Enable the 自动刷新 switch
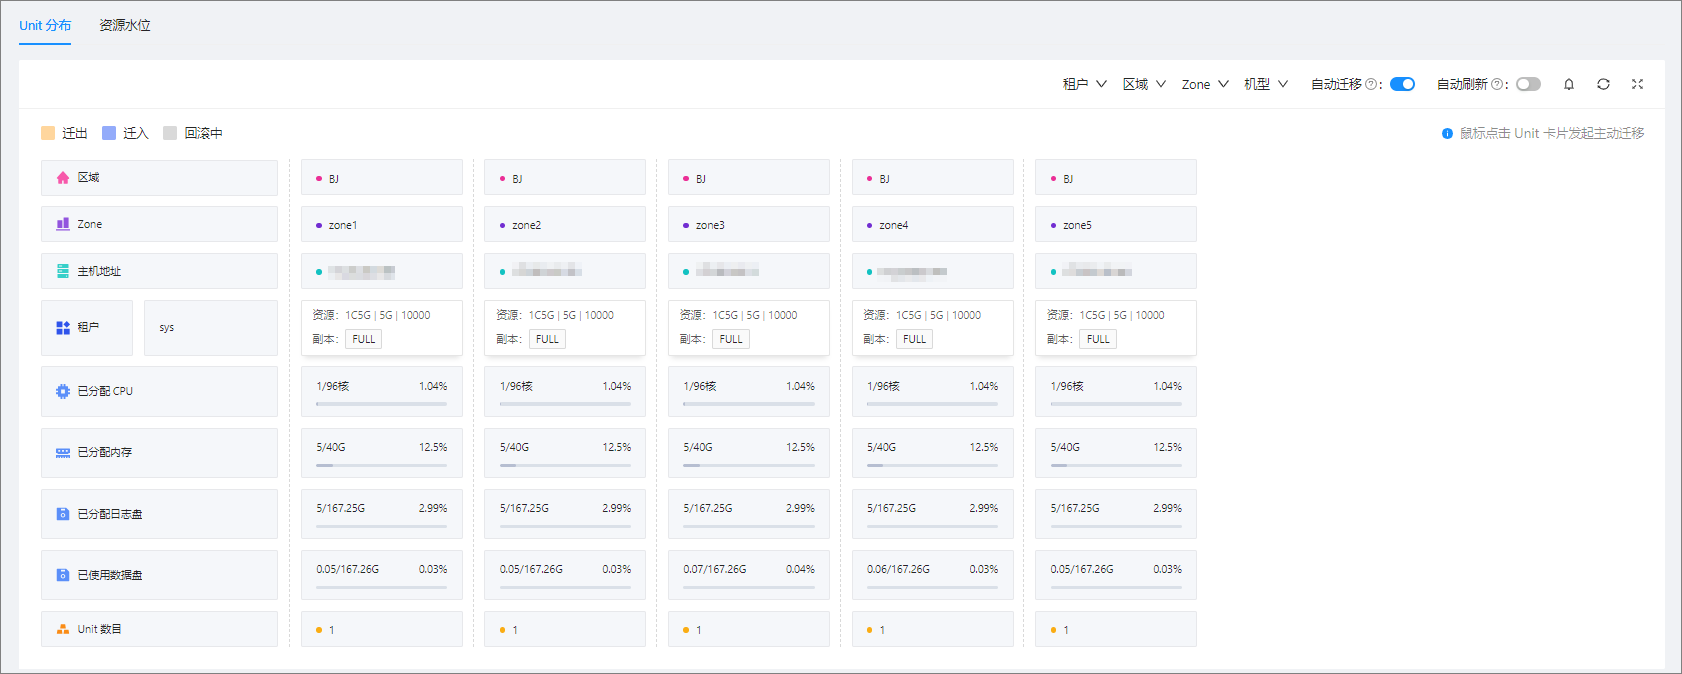 (1528, 84)
